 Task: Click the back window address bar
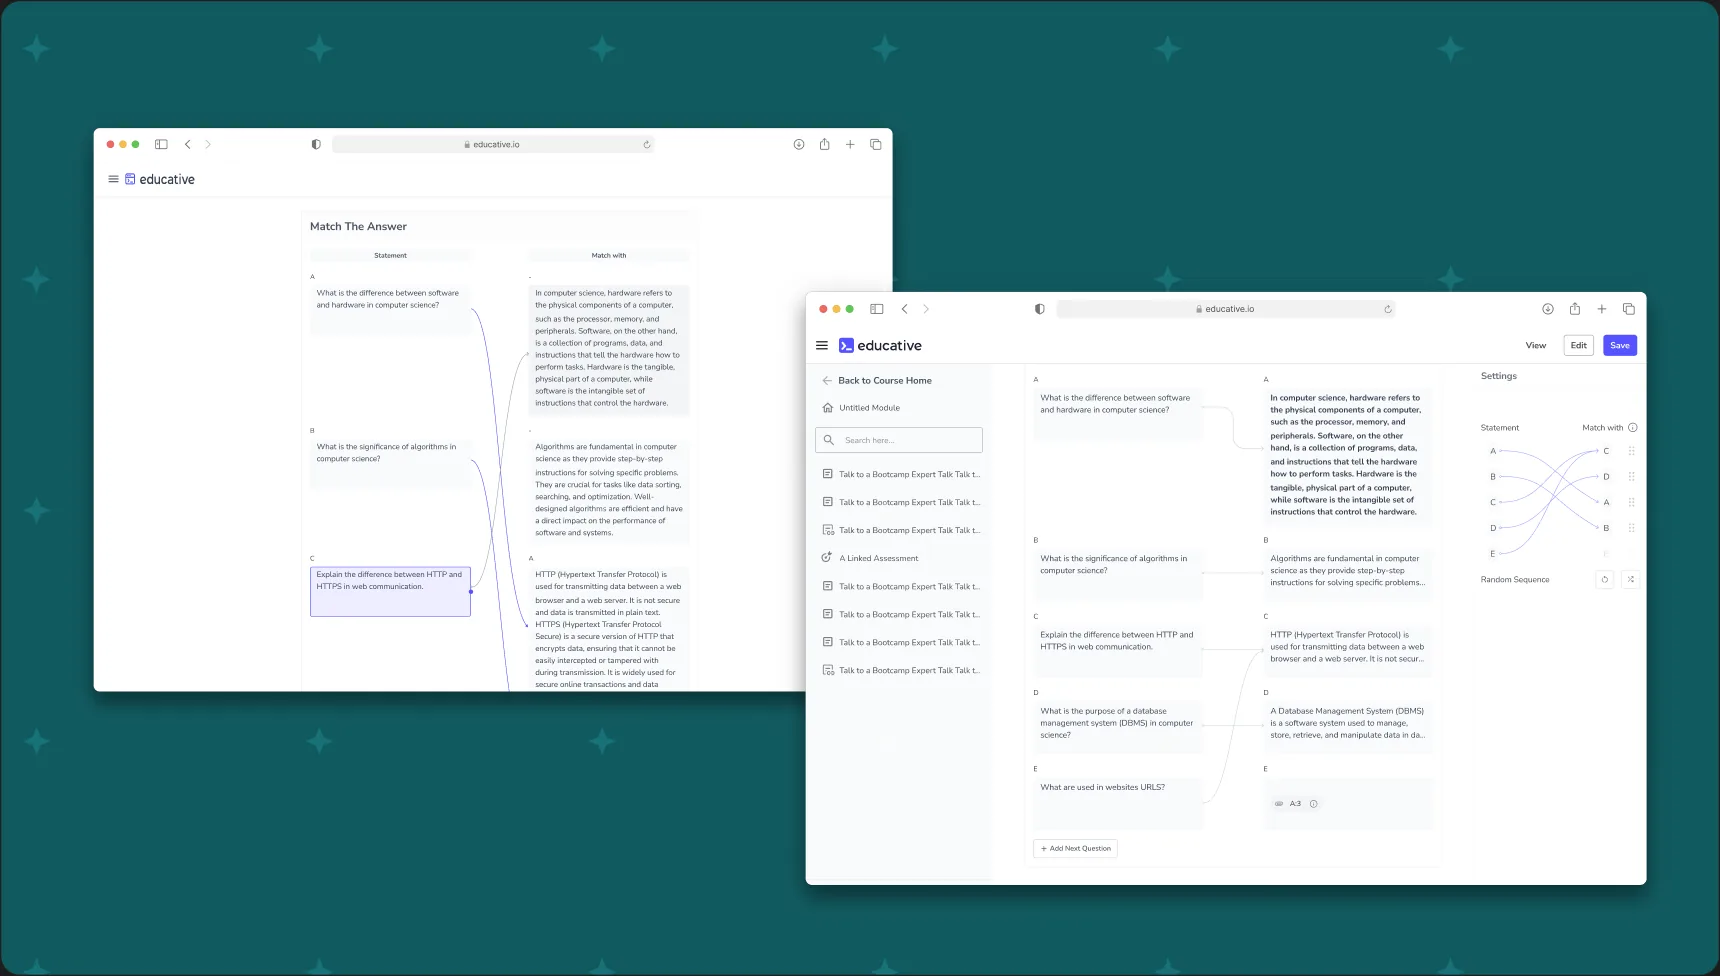click(493, 145)
